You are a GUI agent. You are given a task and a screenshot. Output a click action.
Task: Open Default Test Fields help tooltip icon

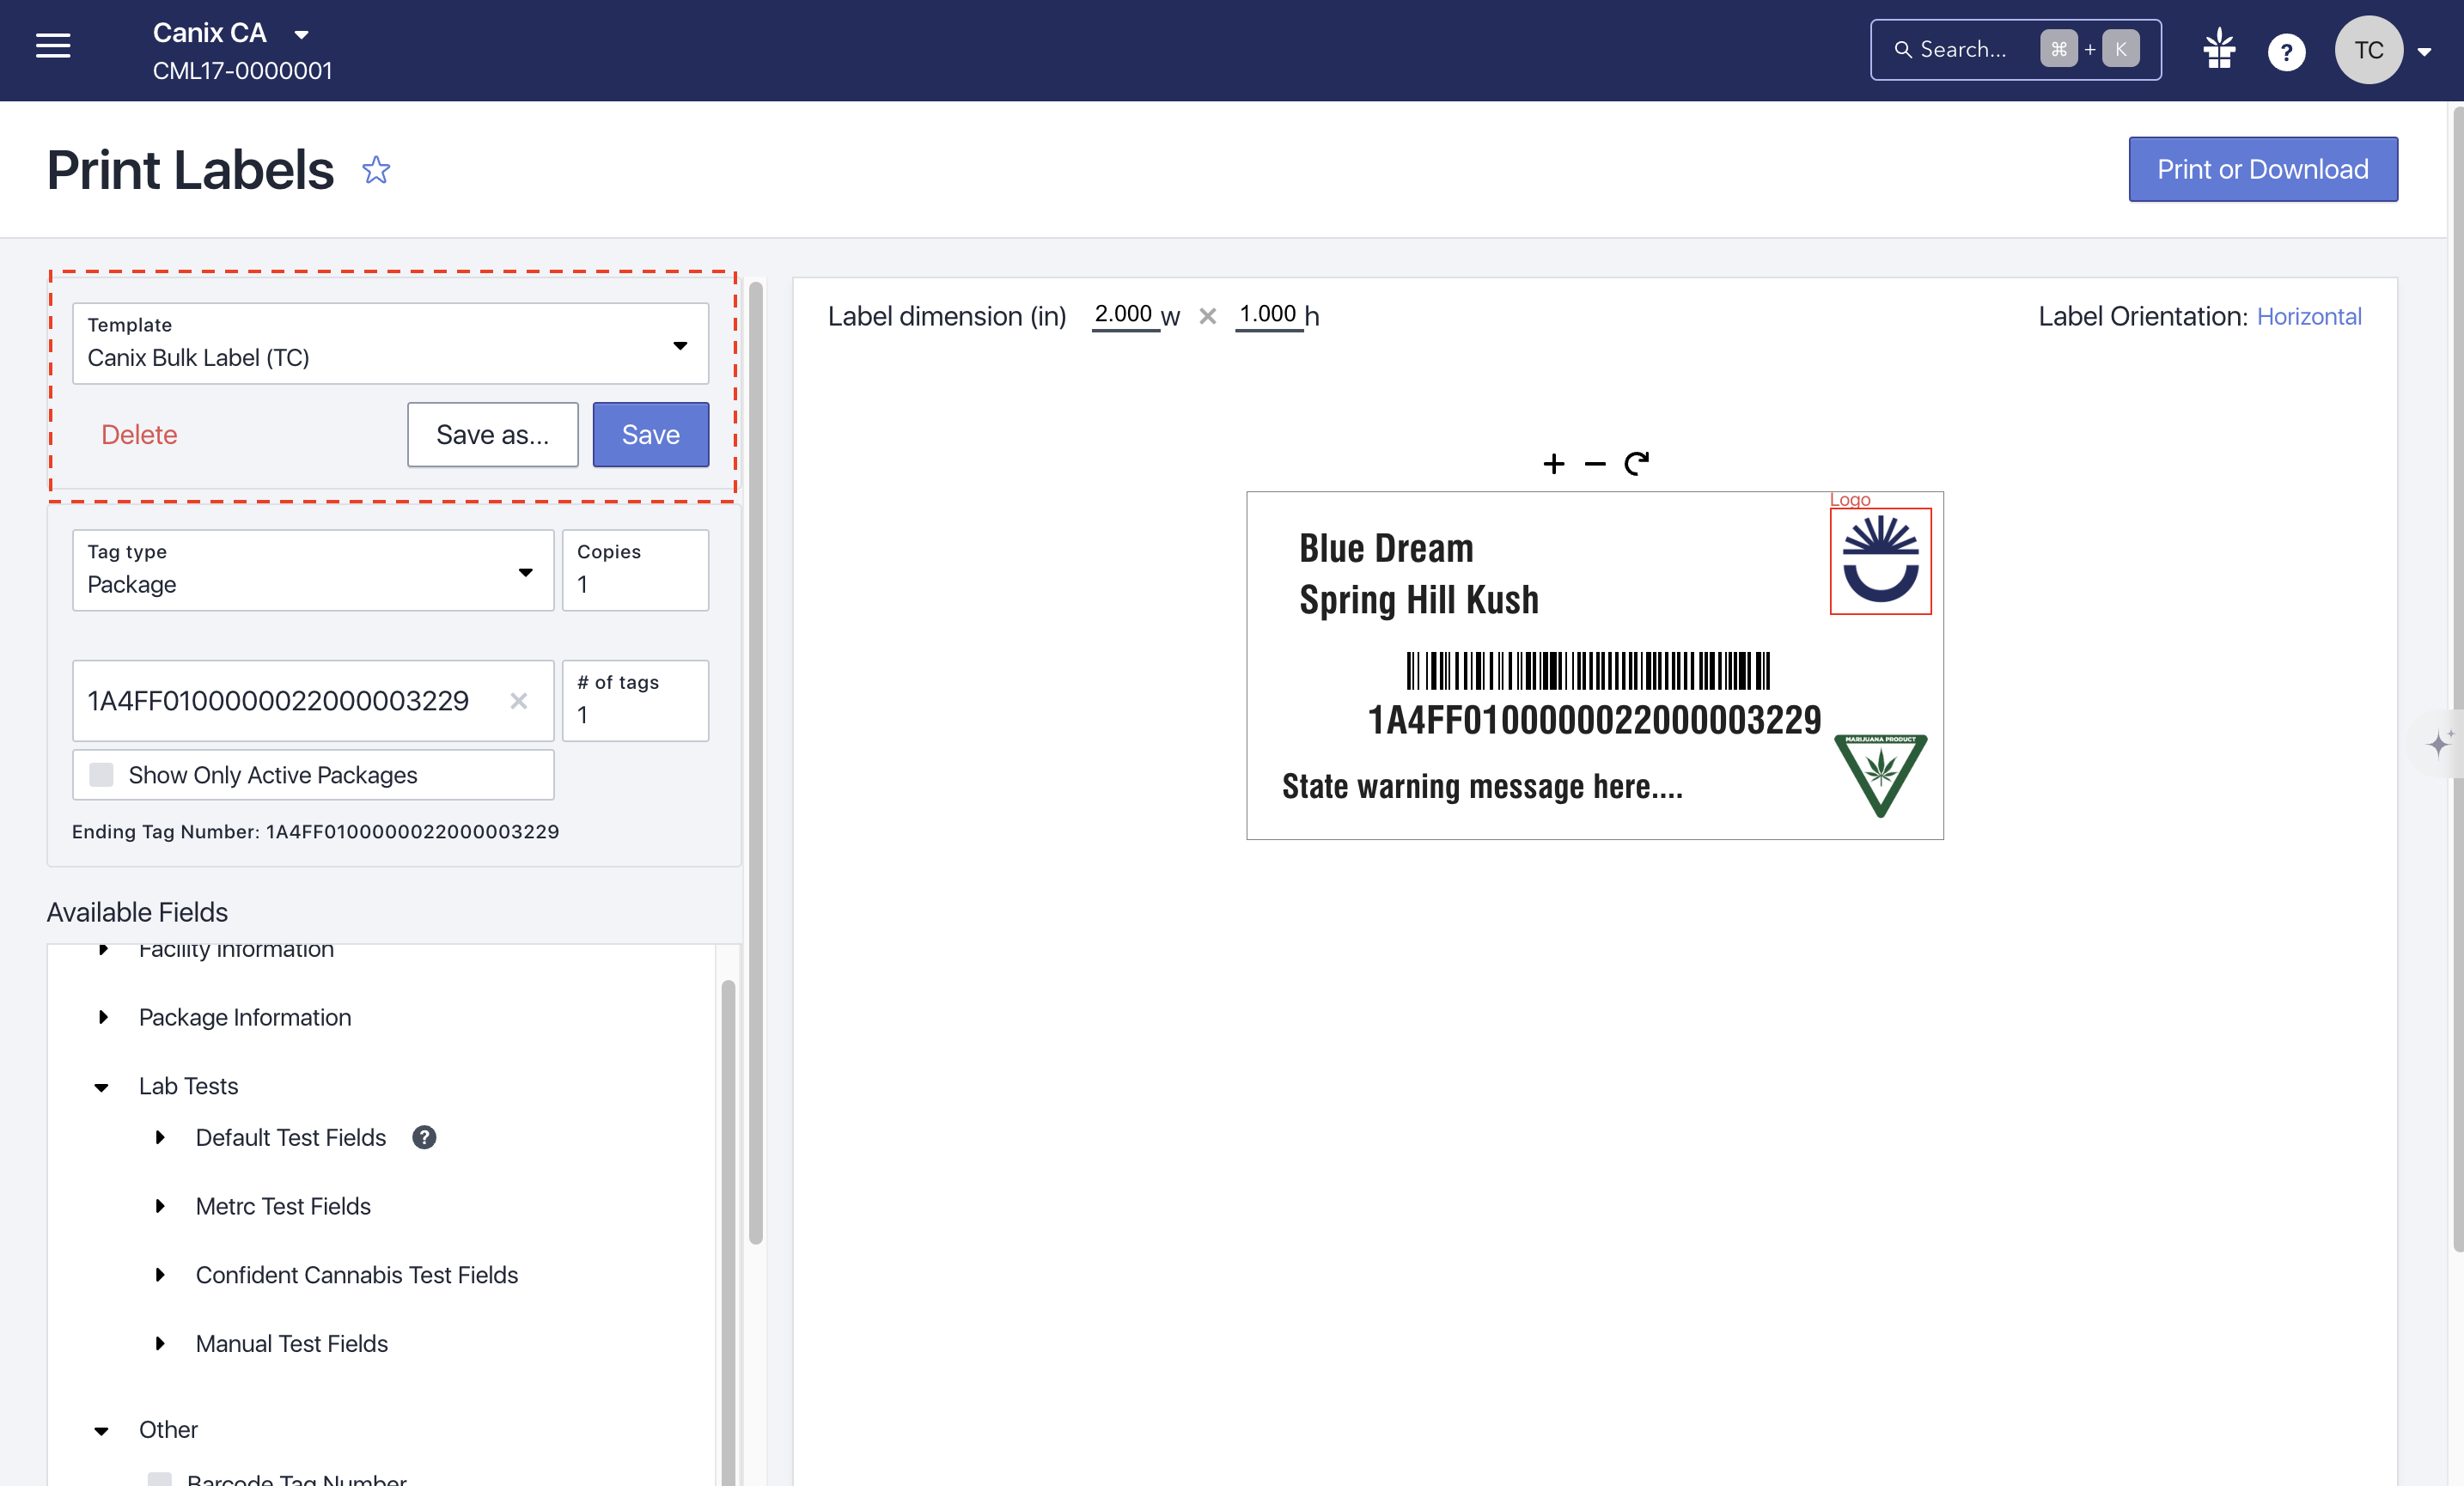(424, 1137)
